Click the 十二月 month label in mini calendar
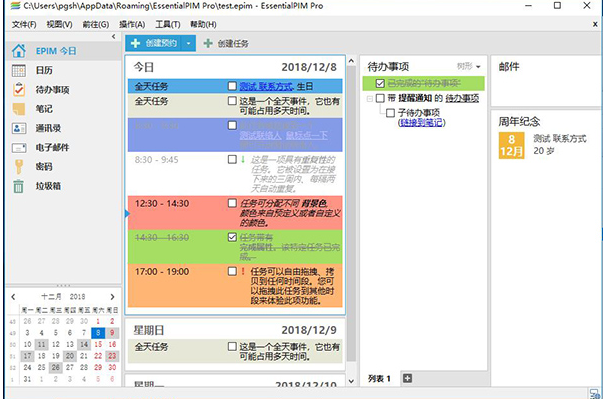Viewport: 605px width, 399px height. tap(51, 297)
